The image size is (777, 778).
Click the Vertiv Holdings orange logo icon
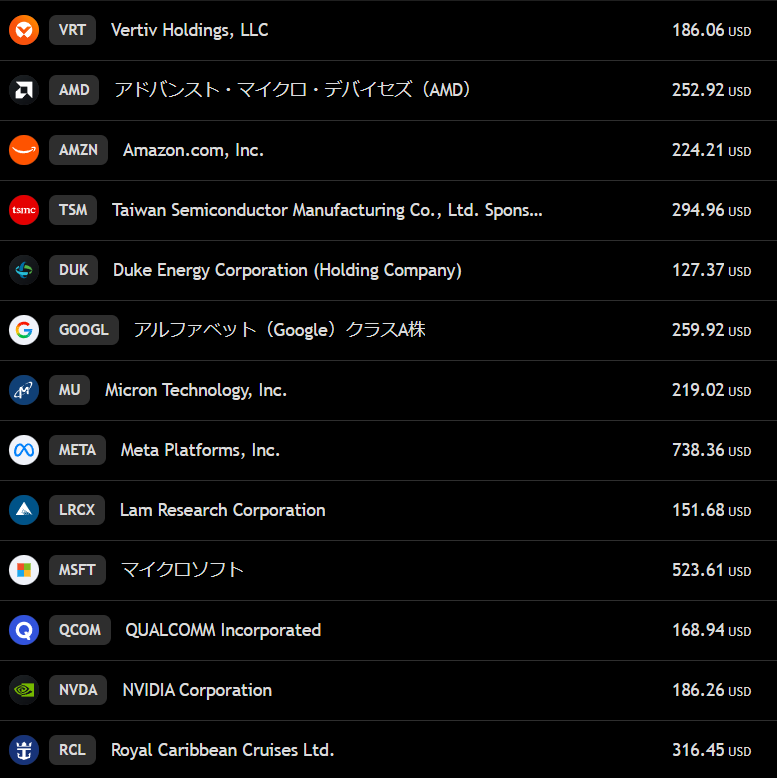pos(24,30)
